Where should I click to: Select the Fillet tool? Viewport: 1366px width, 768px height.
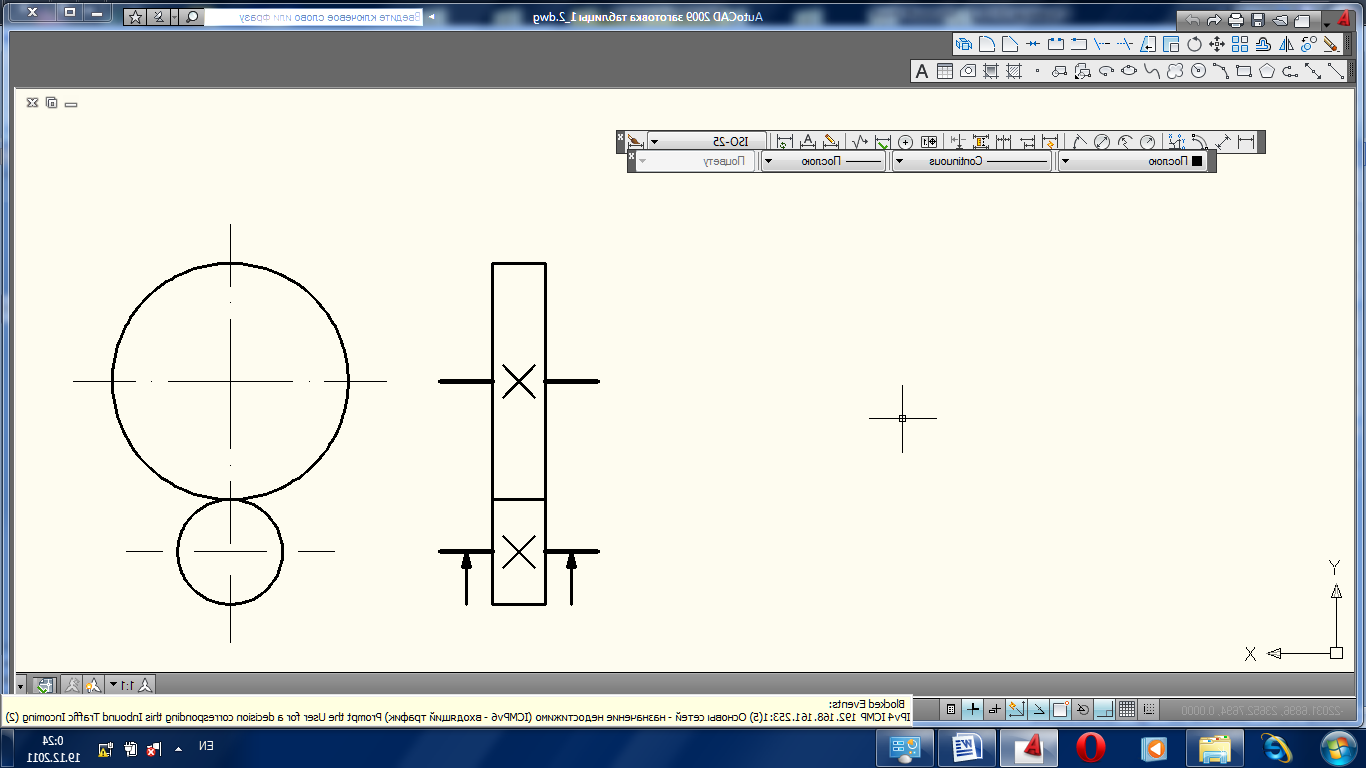click(987, 44)
